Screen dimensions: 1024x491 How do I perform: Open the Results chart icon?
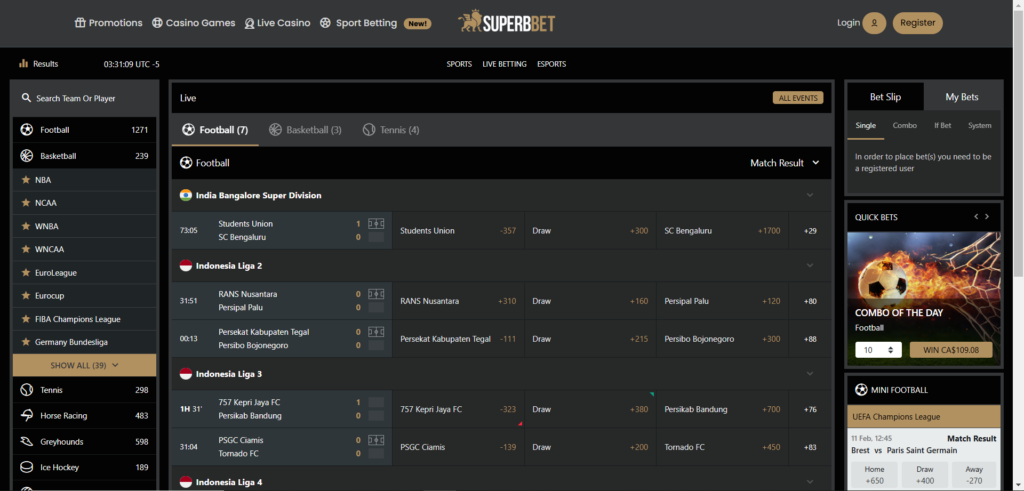tap(23, 63)
